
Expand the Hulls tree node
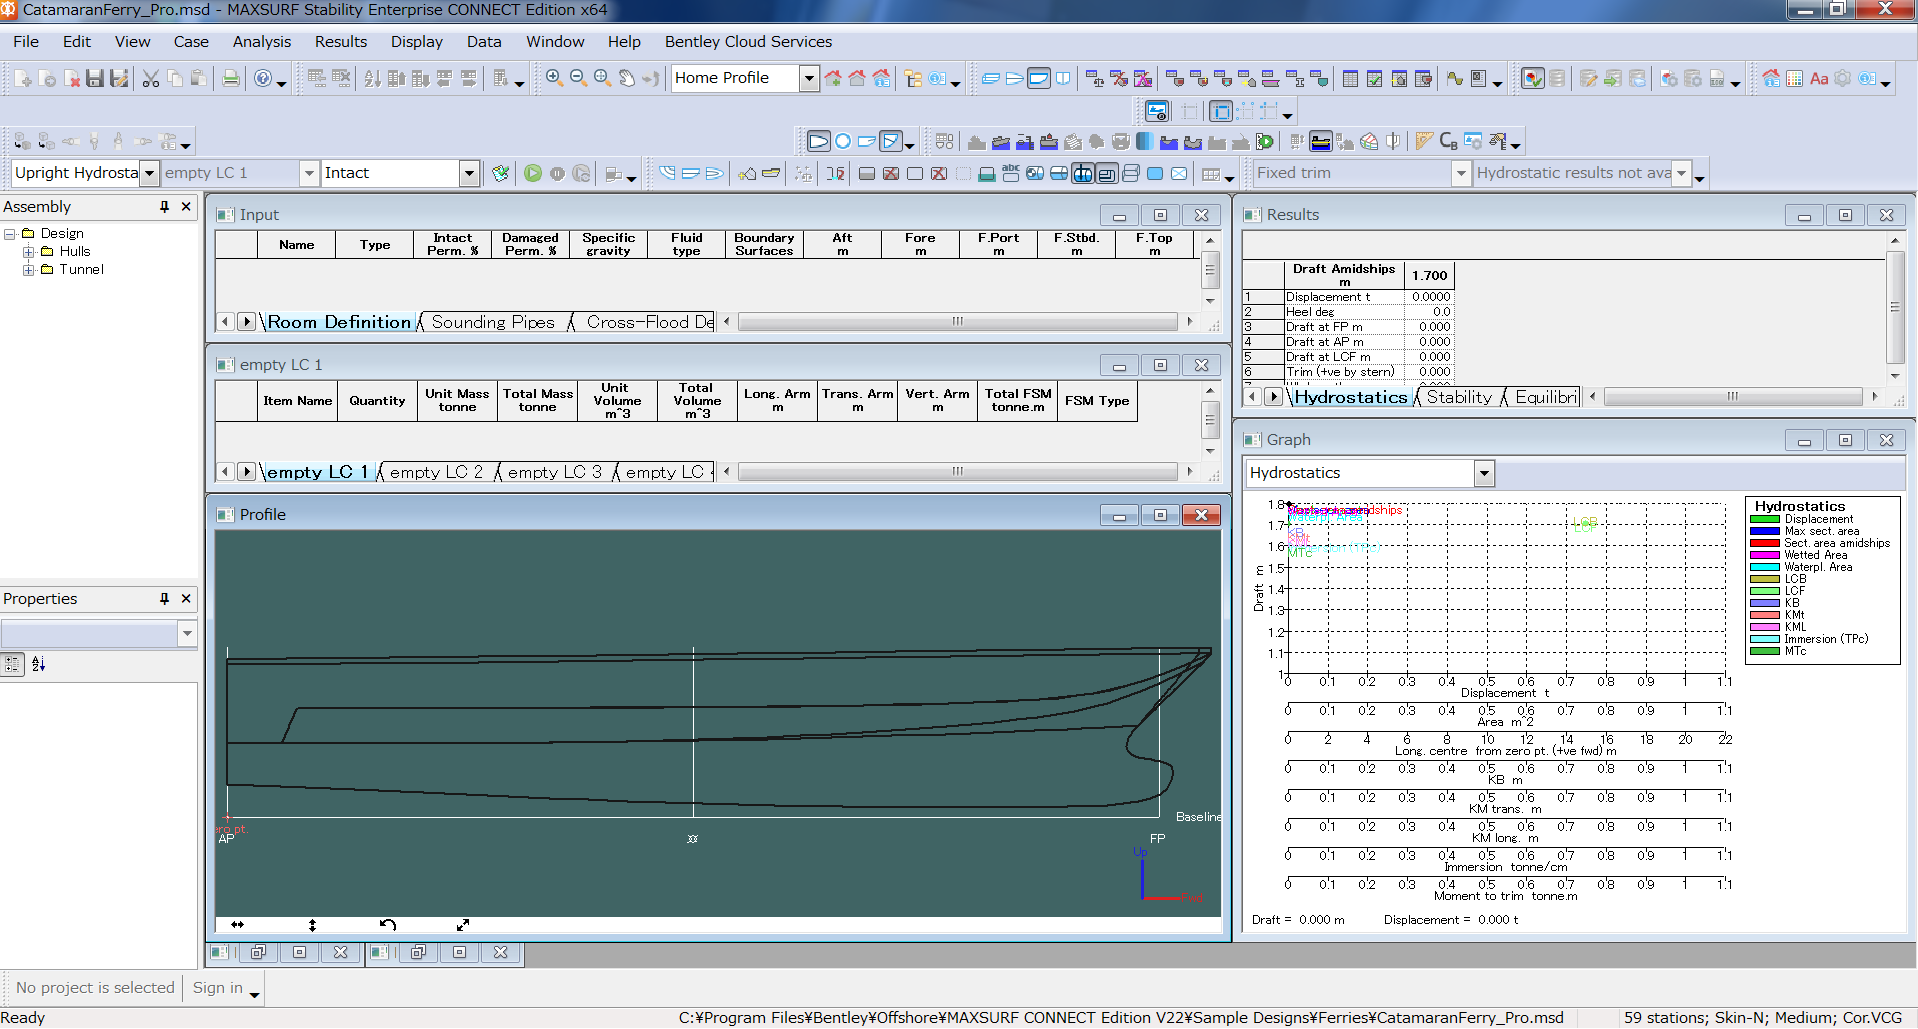[x=29, y=252]
